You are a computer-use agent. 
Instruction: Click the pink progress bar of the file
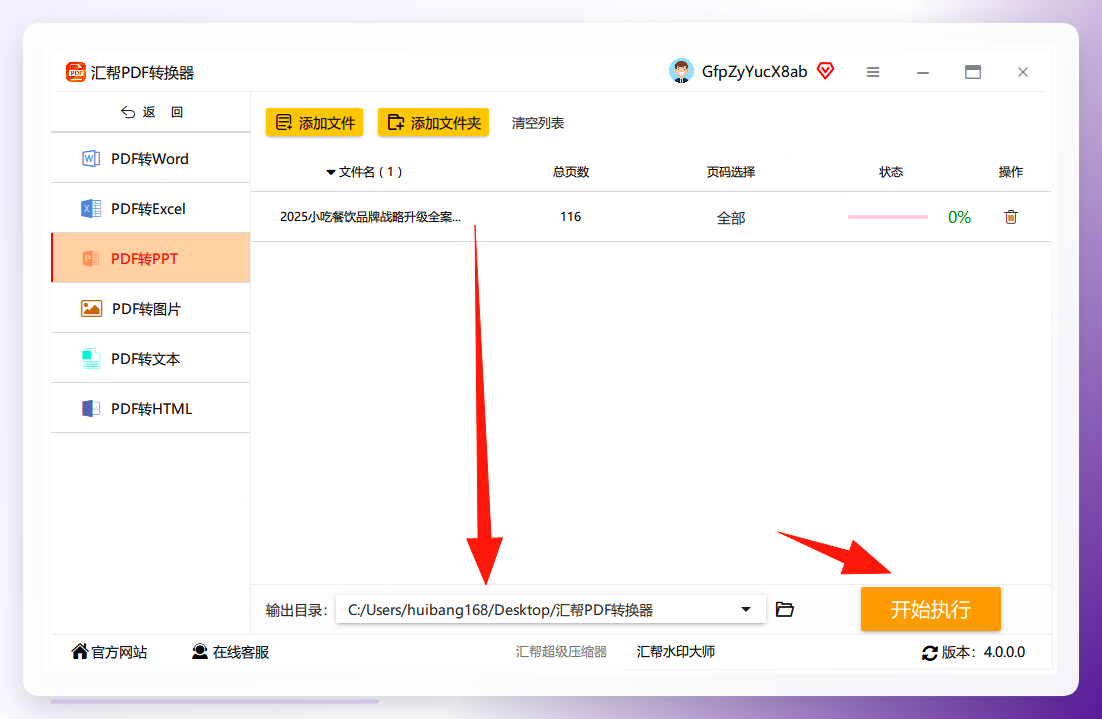pyautogui.click(x=888, y=217)
